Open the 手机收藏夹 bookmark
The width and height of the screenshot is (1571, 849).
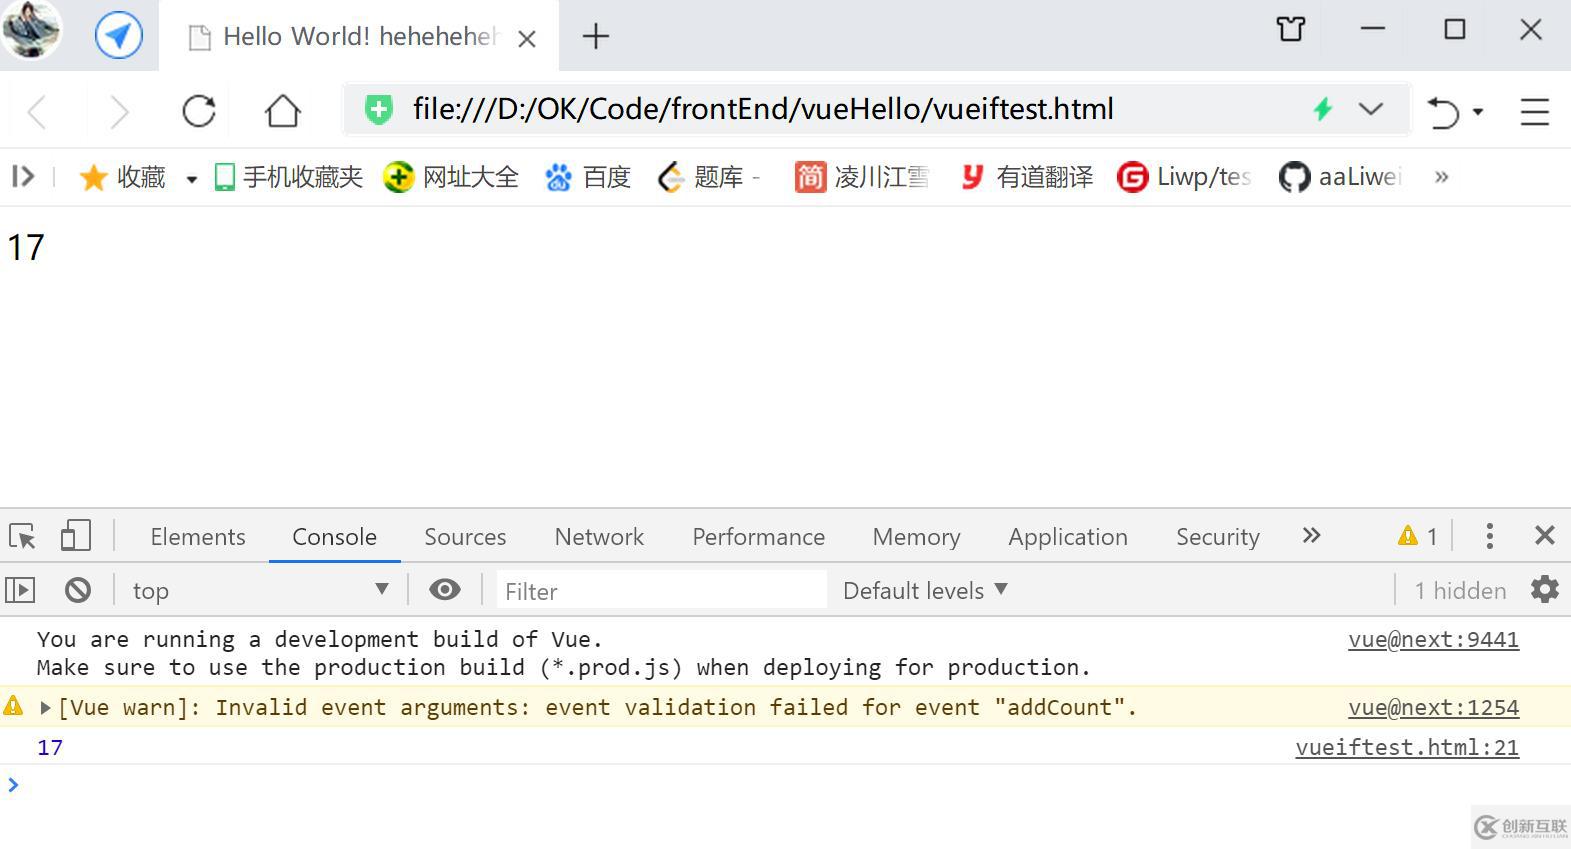[x=288, y=177]
